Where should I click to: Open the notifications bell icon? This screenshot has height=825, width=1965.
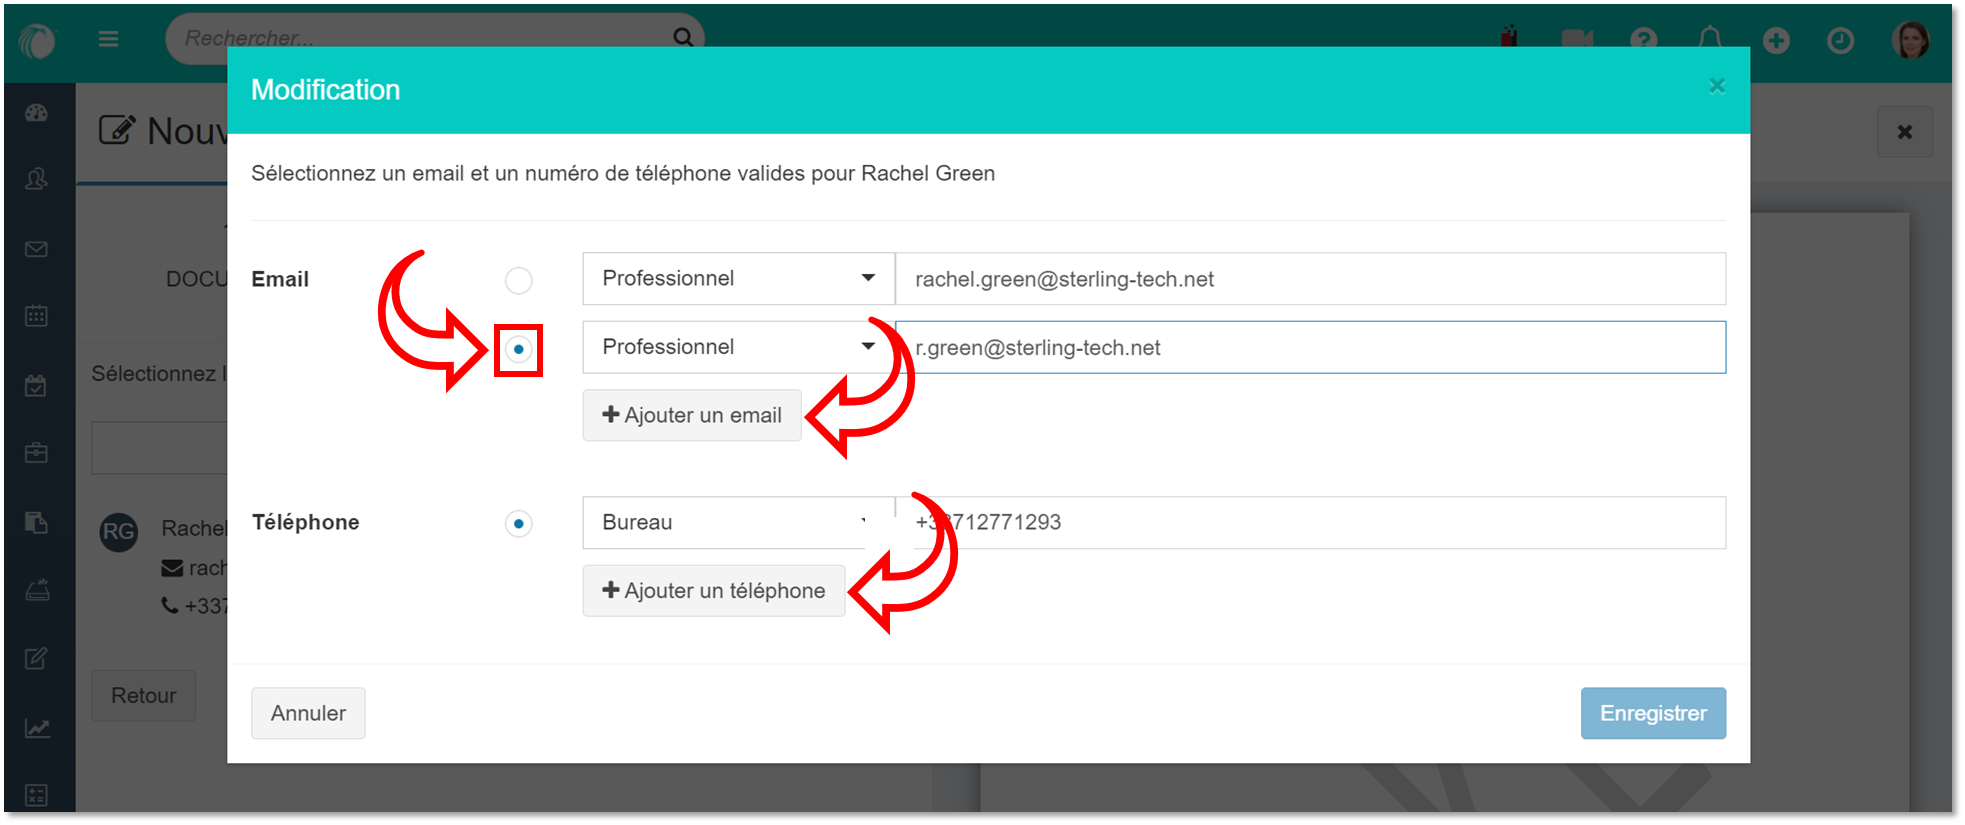pos(1710,38)
